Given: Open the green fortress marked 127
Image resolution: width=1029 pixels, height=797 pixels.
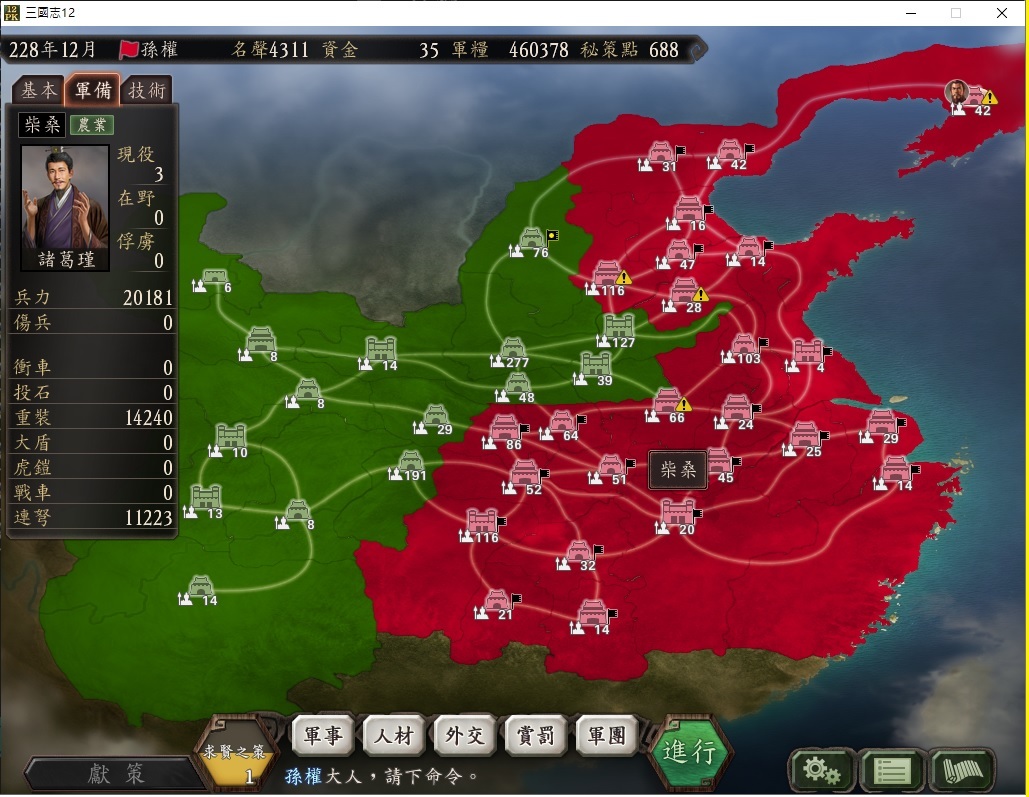Looking at the screenshot, I should (x=619, y=328).
